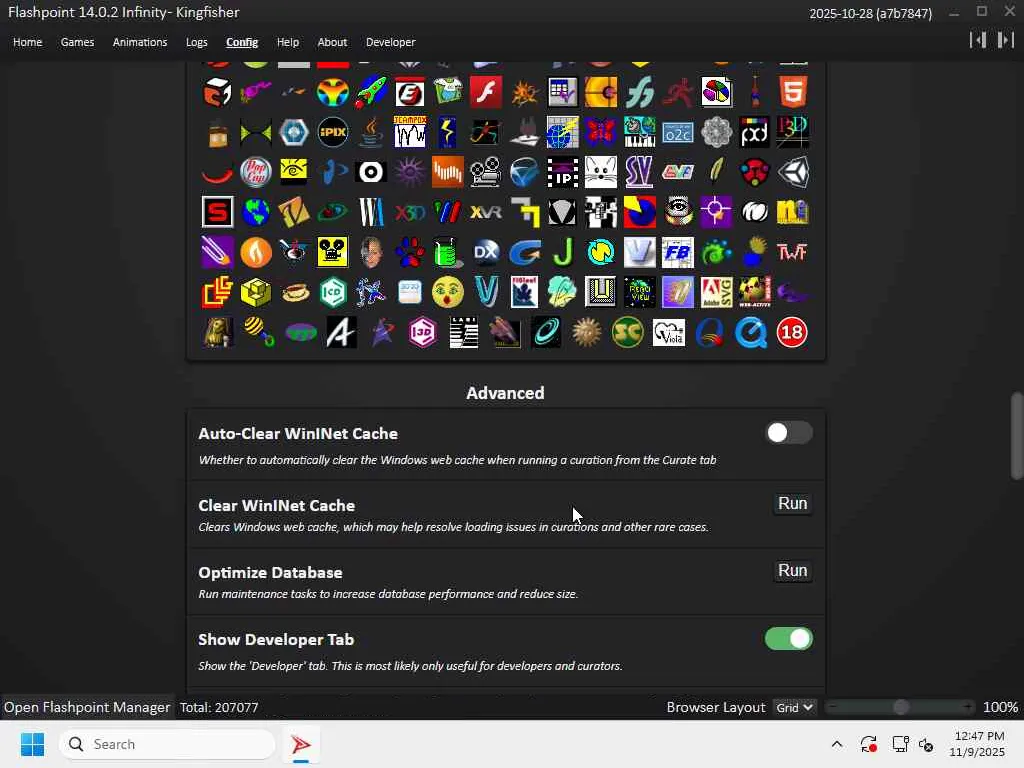This screenshot has width=1024, height=768.
Task: Open Flashpoint Manager
Action: click(x=87, y=707)
